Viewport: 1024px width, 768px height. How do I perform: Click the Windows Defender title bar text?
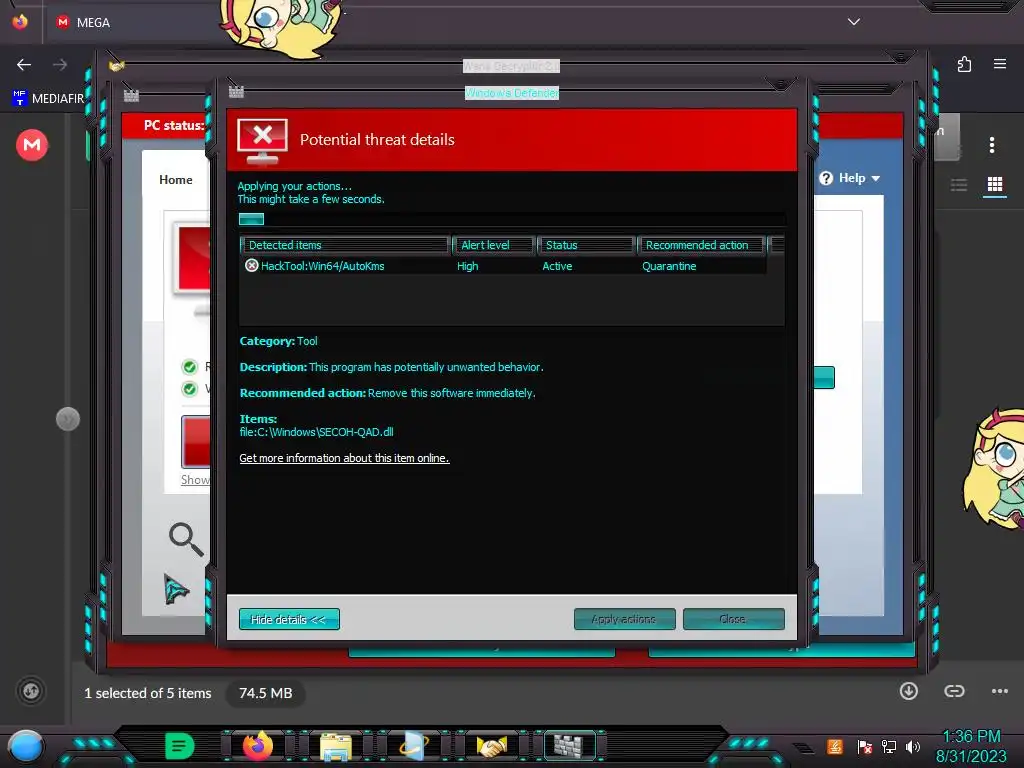(x=512, y=93)
